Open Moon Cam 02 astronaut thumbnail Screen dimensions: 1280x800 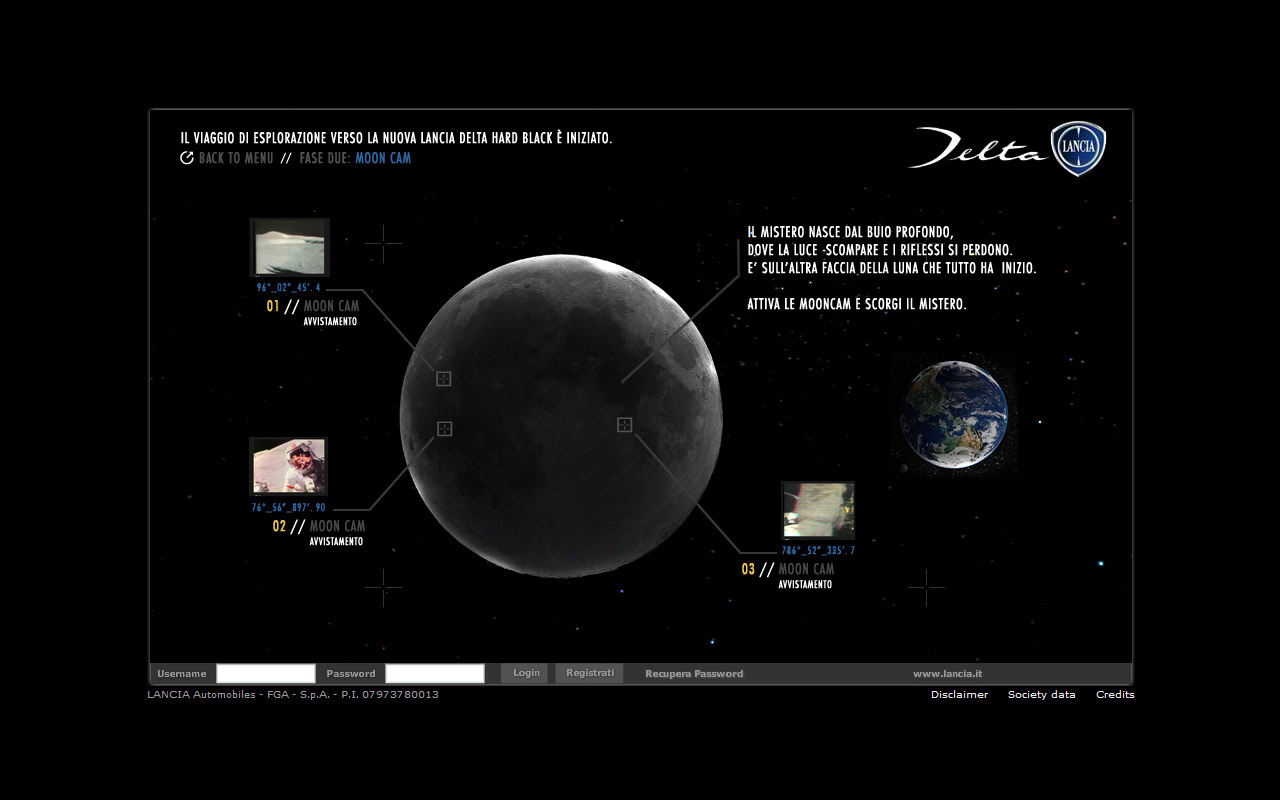click(x=288, y=466)
